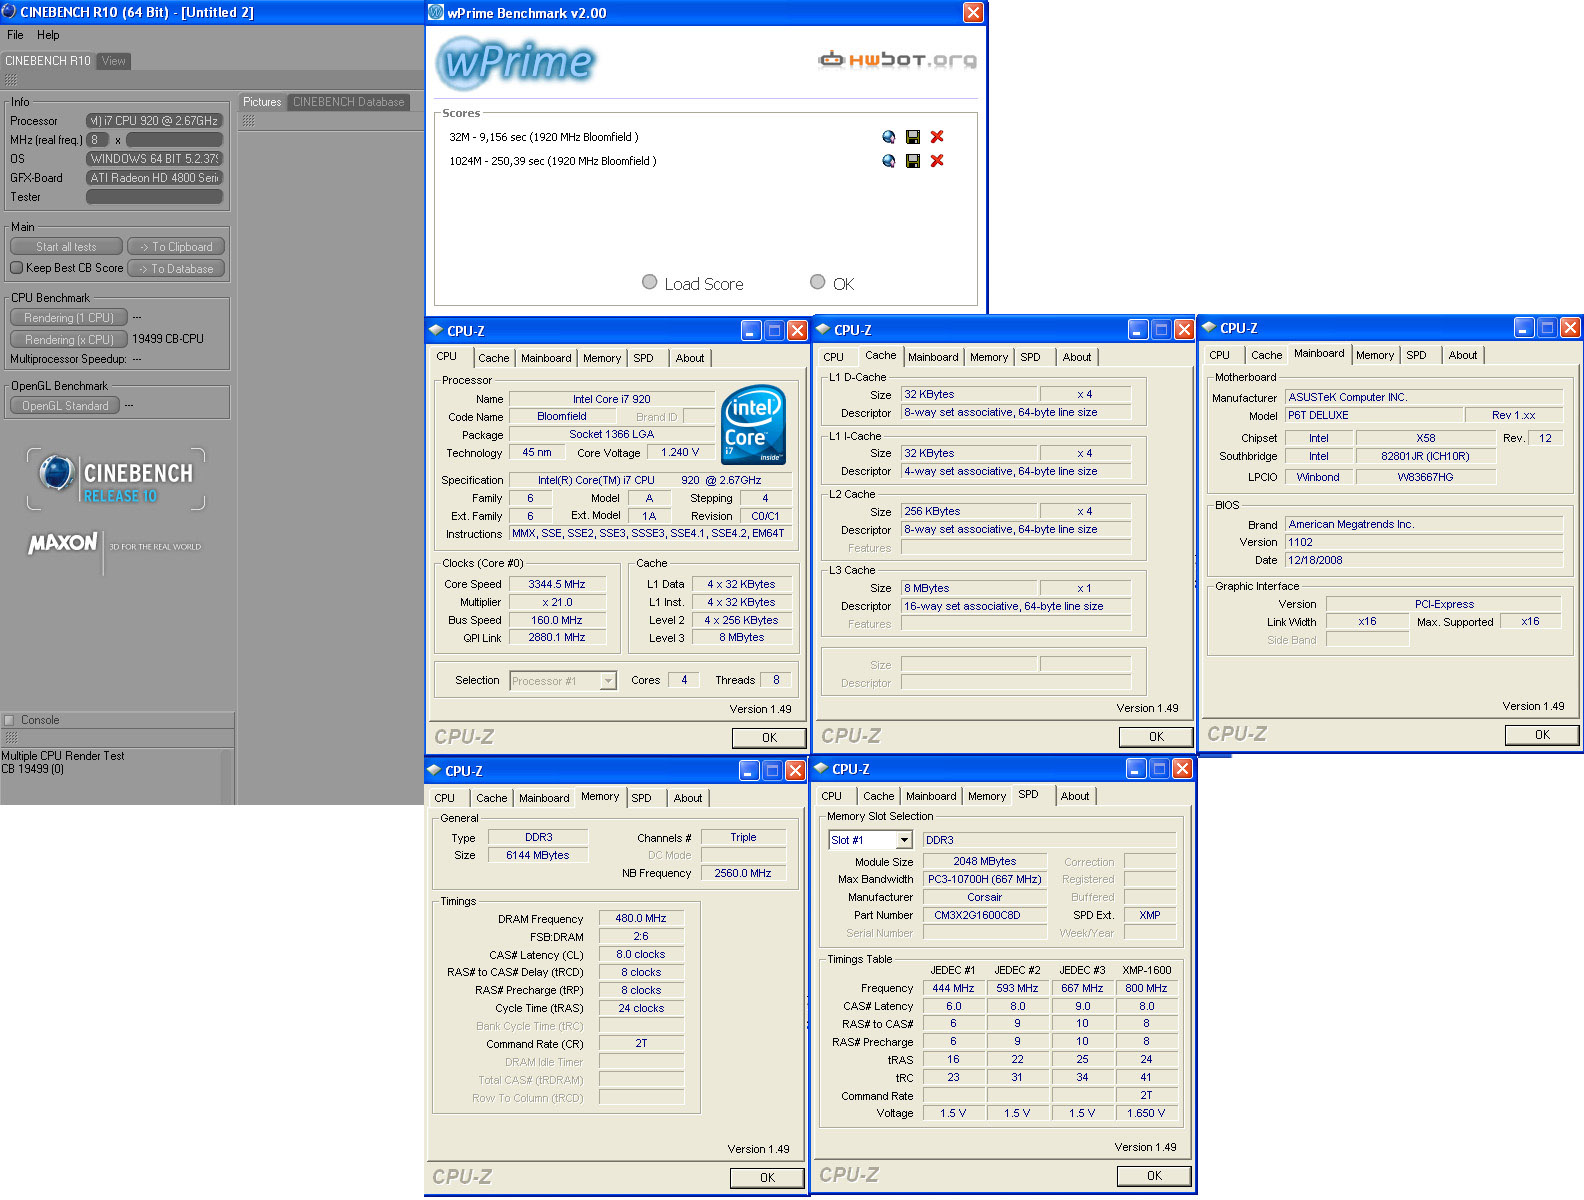This screenshot has height=1200, width=1584.
Task: Open the CINEBENCH Database tab
Action: tap(349, 102)
